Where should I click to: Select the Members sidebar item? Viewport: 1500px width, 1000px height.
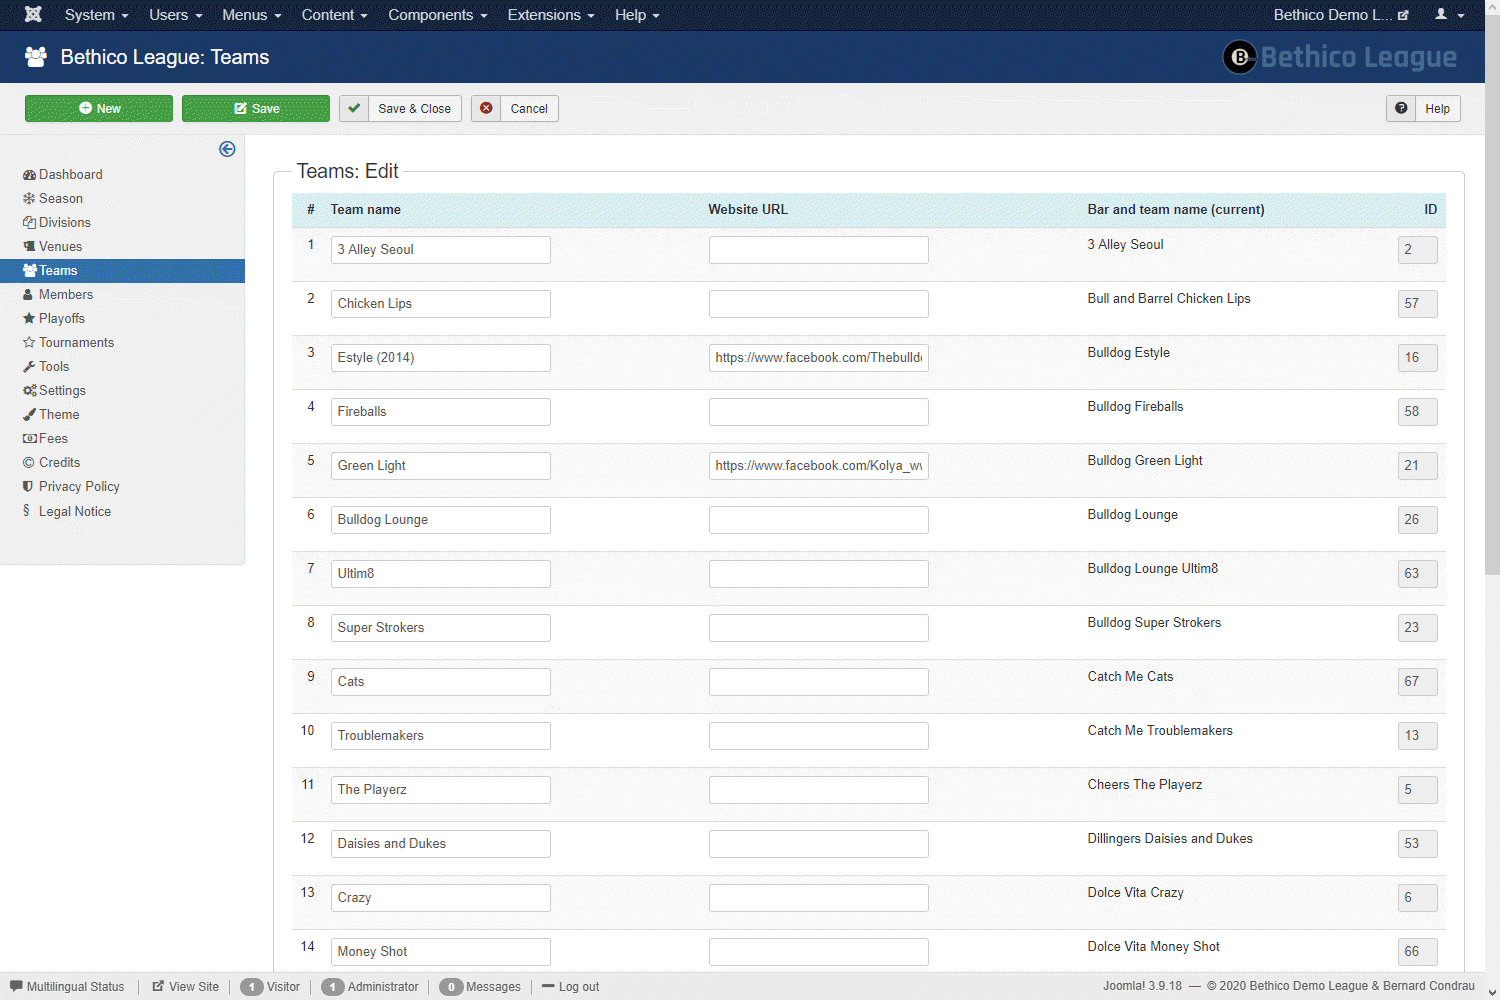point(66,295)
